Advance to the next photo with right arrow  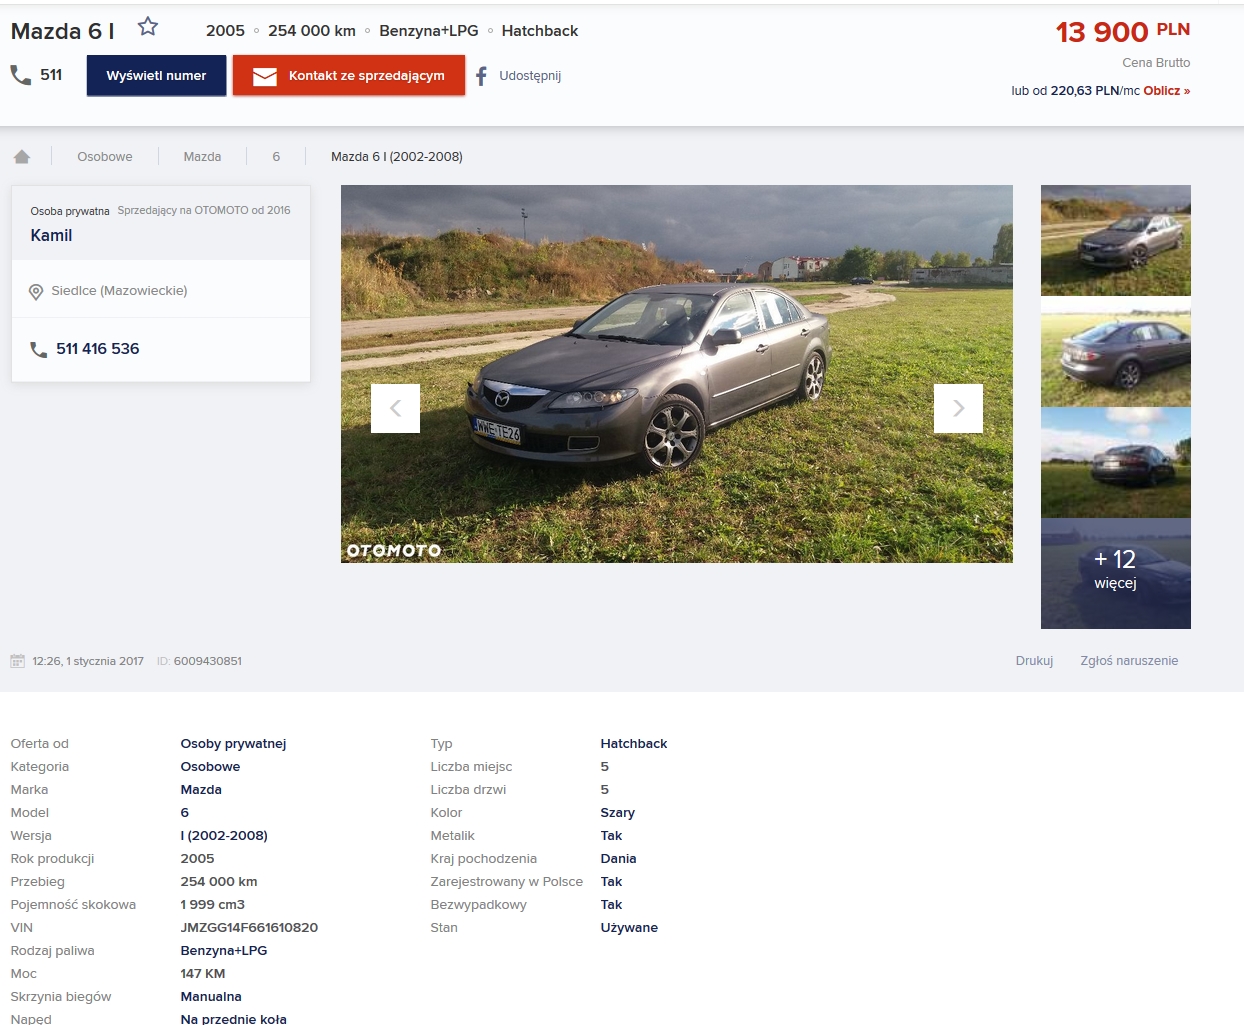click(x=958, y=408)
